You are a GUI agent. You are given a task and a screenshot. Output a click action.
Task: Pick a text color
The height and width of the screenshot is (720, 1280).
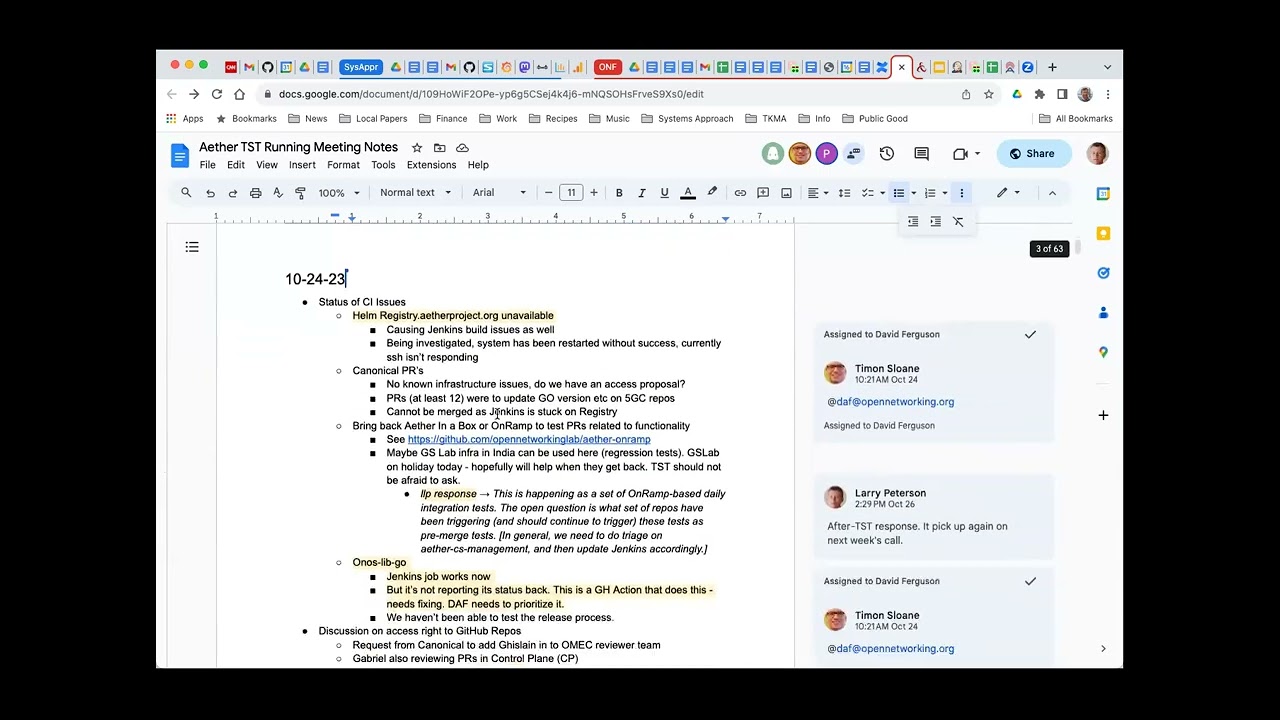[x=688, y=193]
